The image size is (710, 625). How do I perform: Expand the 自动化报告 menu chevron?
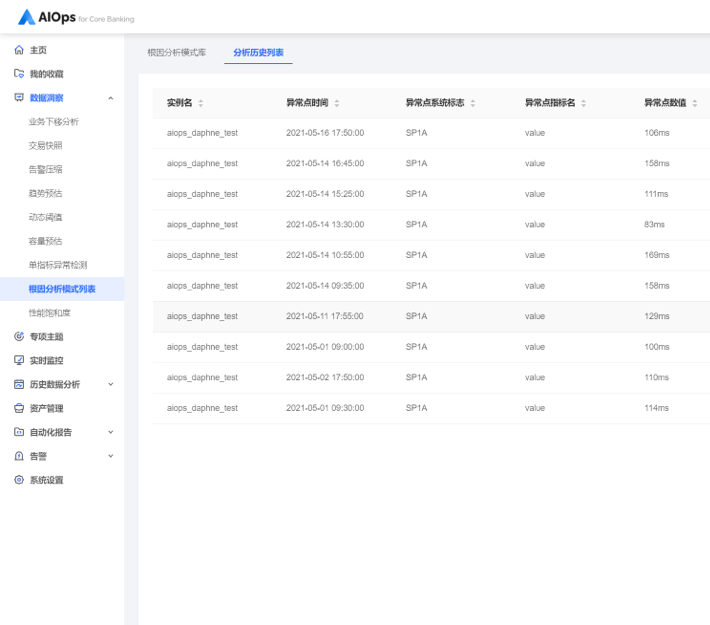pos(110,432)
